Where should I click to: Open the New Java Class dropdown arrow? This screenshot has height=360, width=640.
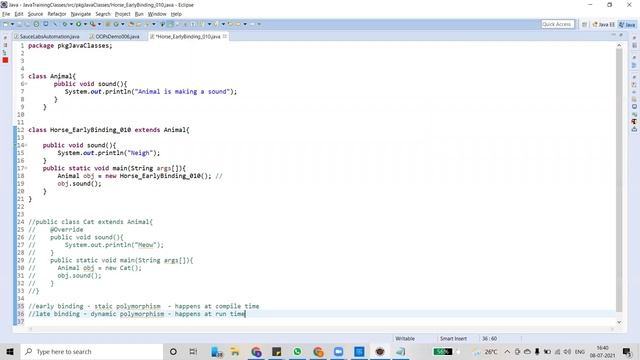(122, 24)
